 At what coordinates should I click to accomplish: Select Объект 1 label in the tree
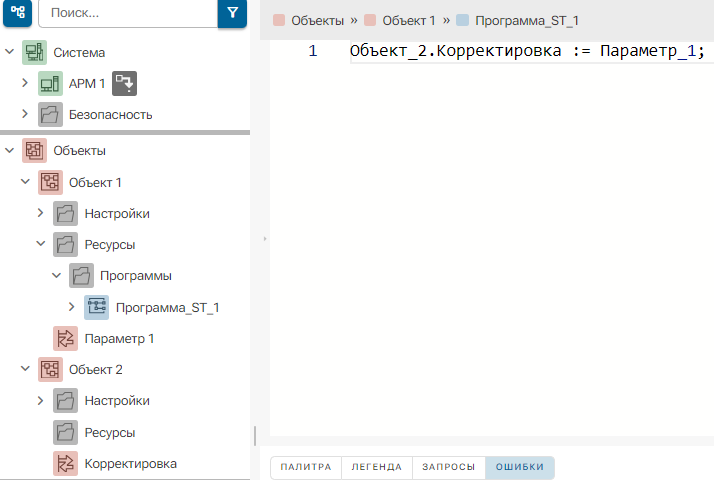95,183
